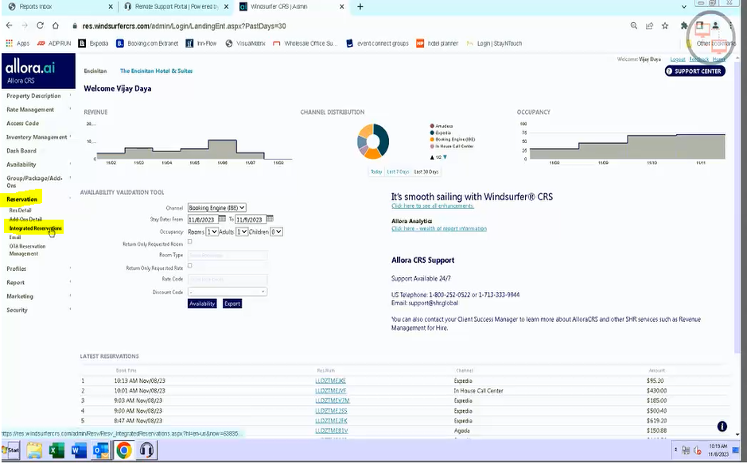This screenshot has width=748, height=464.
Task: Close the Remote Support Portal tab
Action: 226,7
